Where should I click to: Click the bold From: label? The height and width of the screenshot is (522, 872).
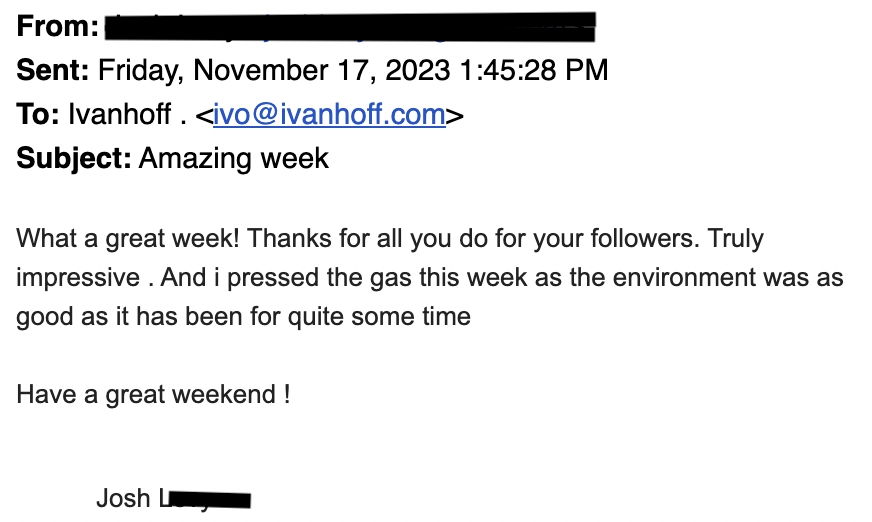coord(58,26)
